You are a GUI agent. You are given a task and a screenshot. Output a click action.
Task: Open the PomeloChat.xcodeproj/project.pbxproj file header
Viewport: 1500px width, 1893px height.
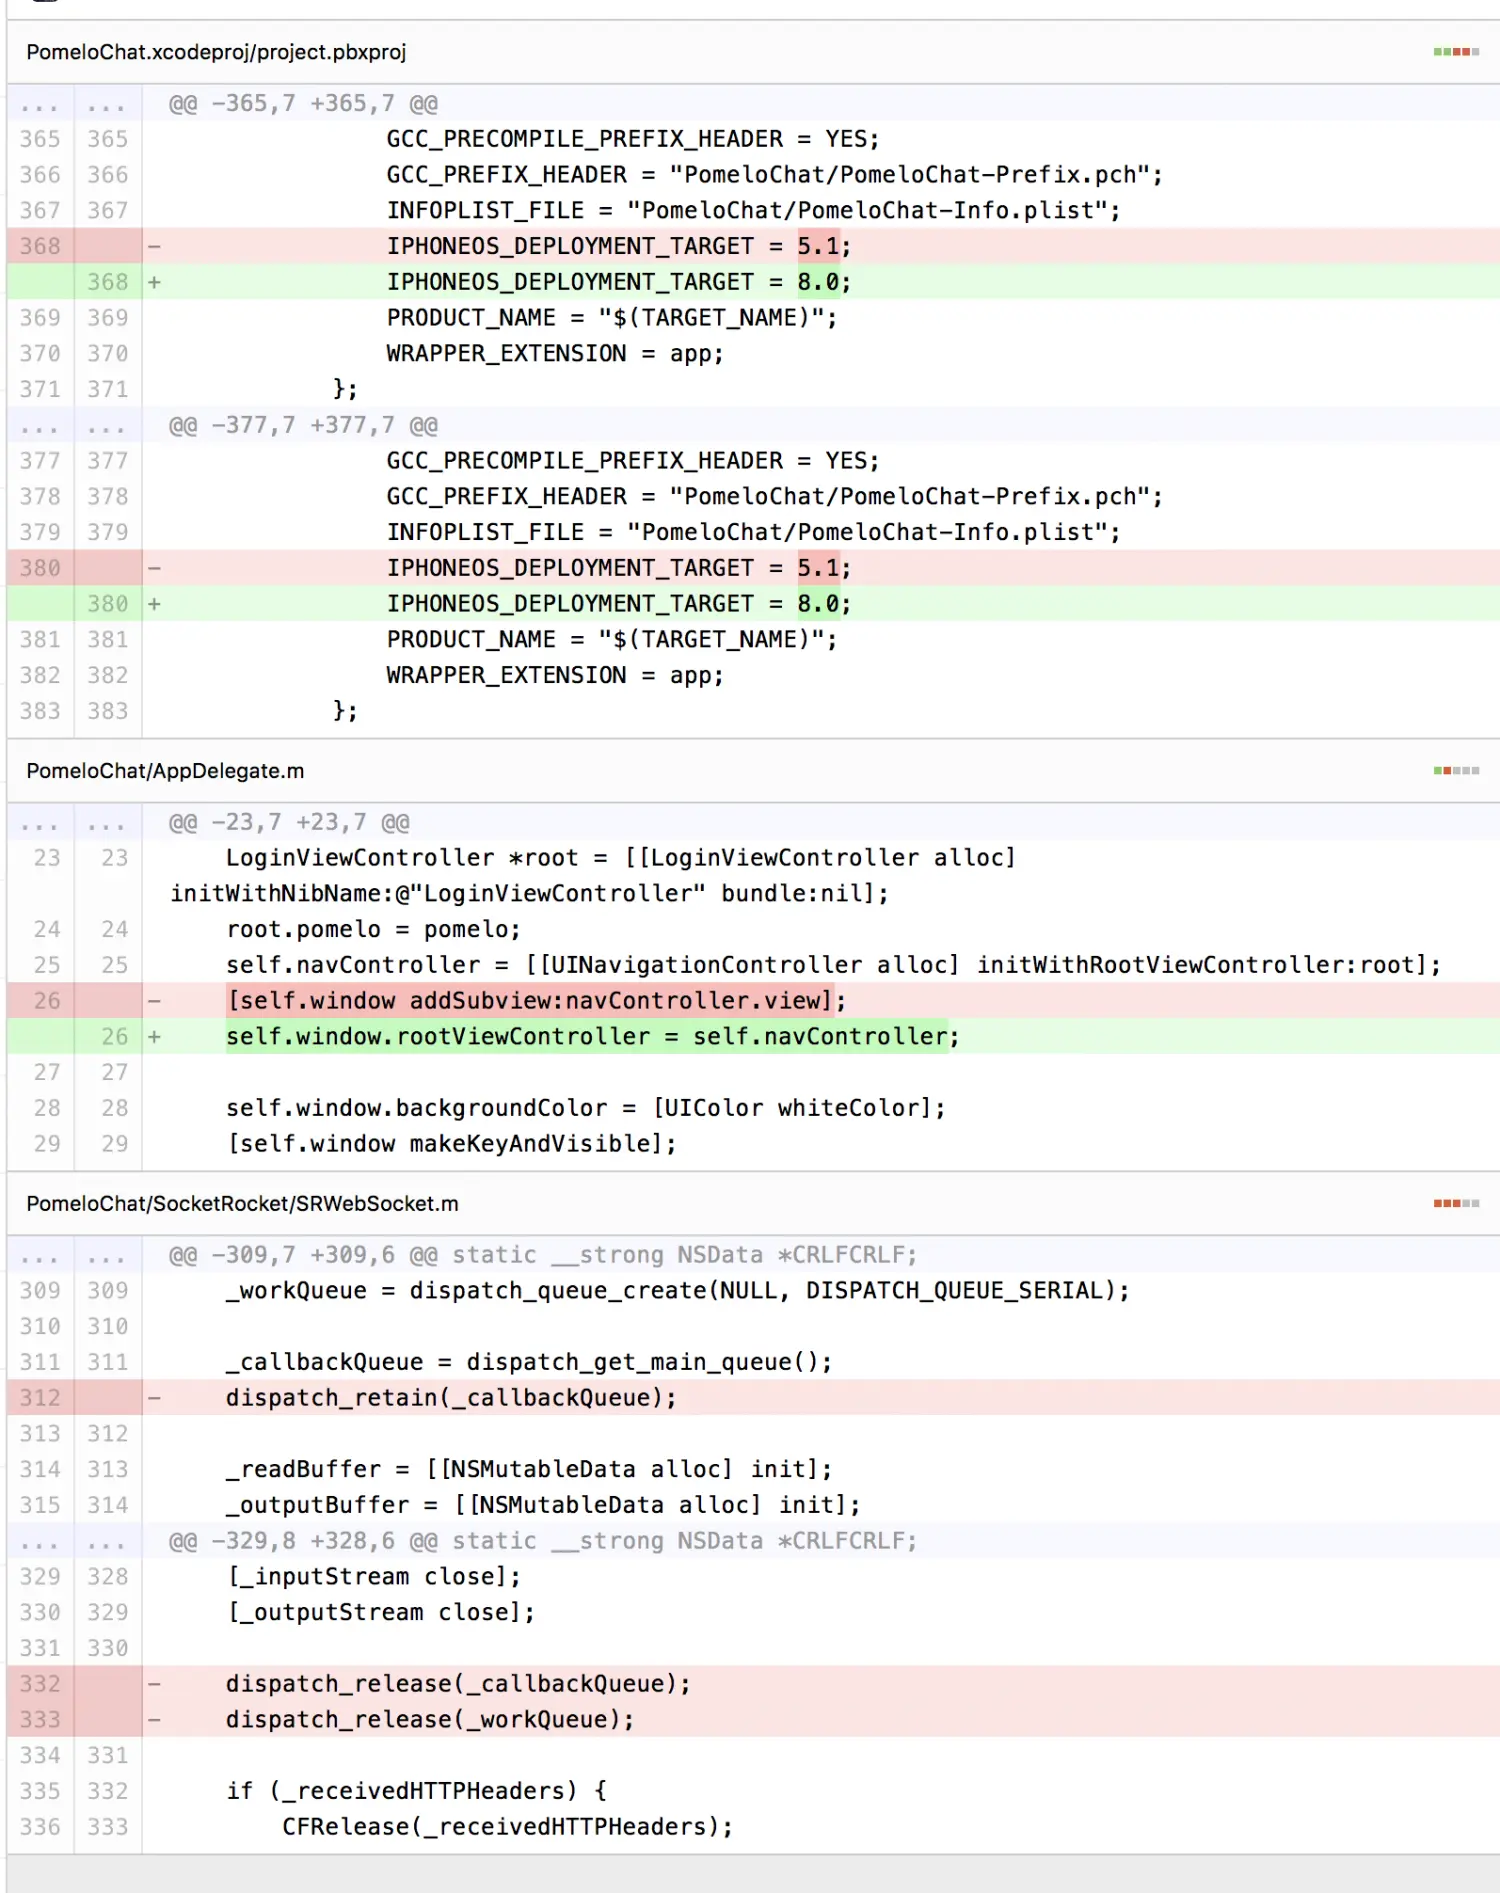pos(216,52)
